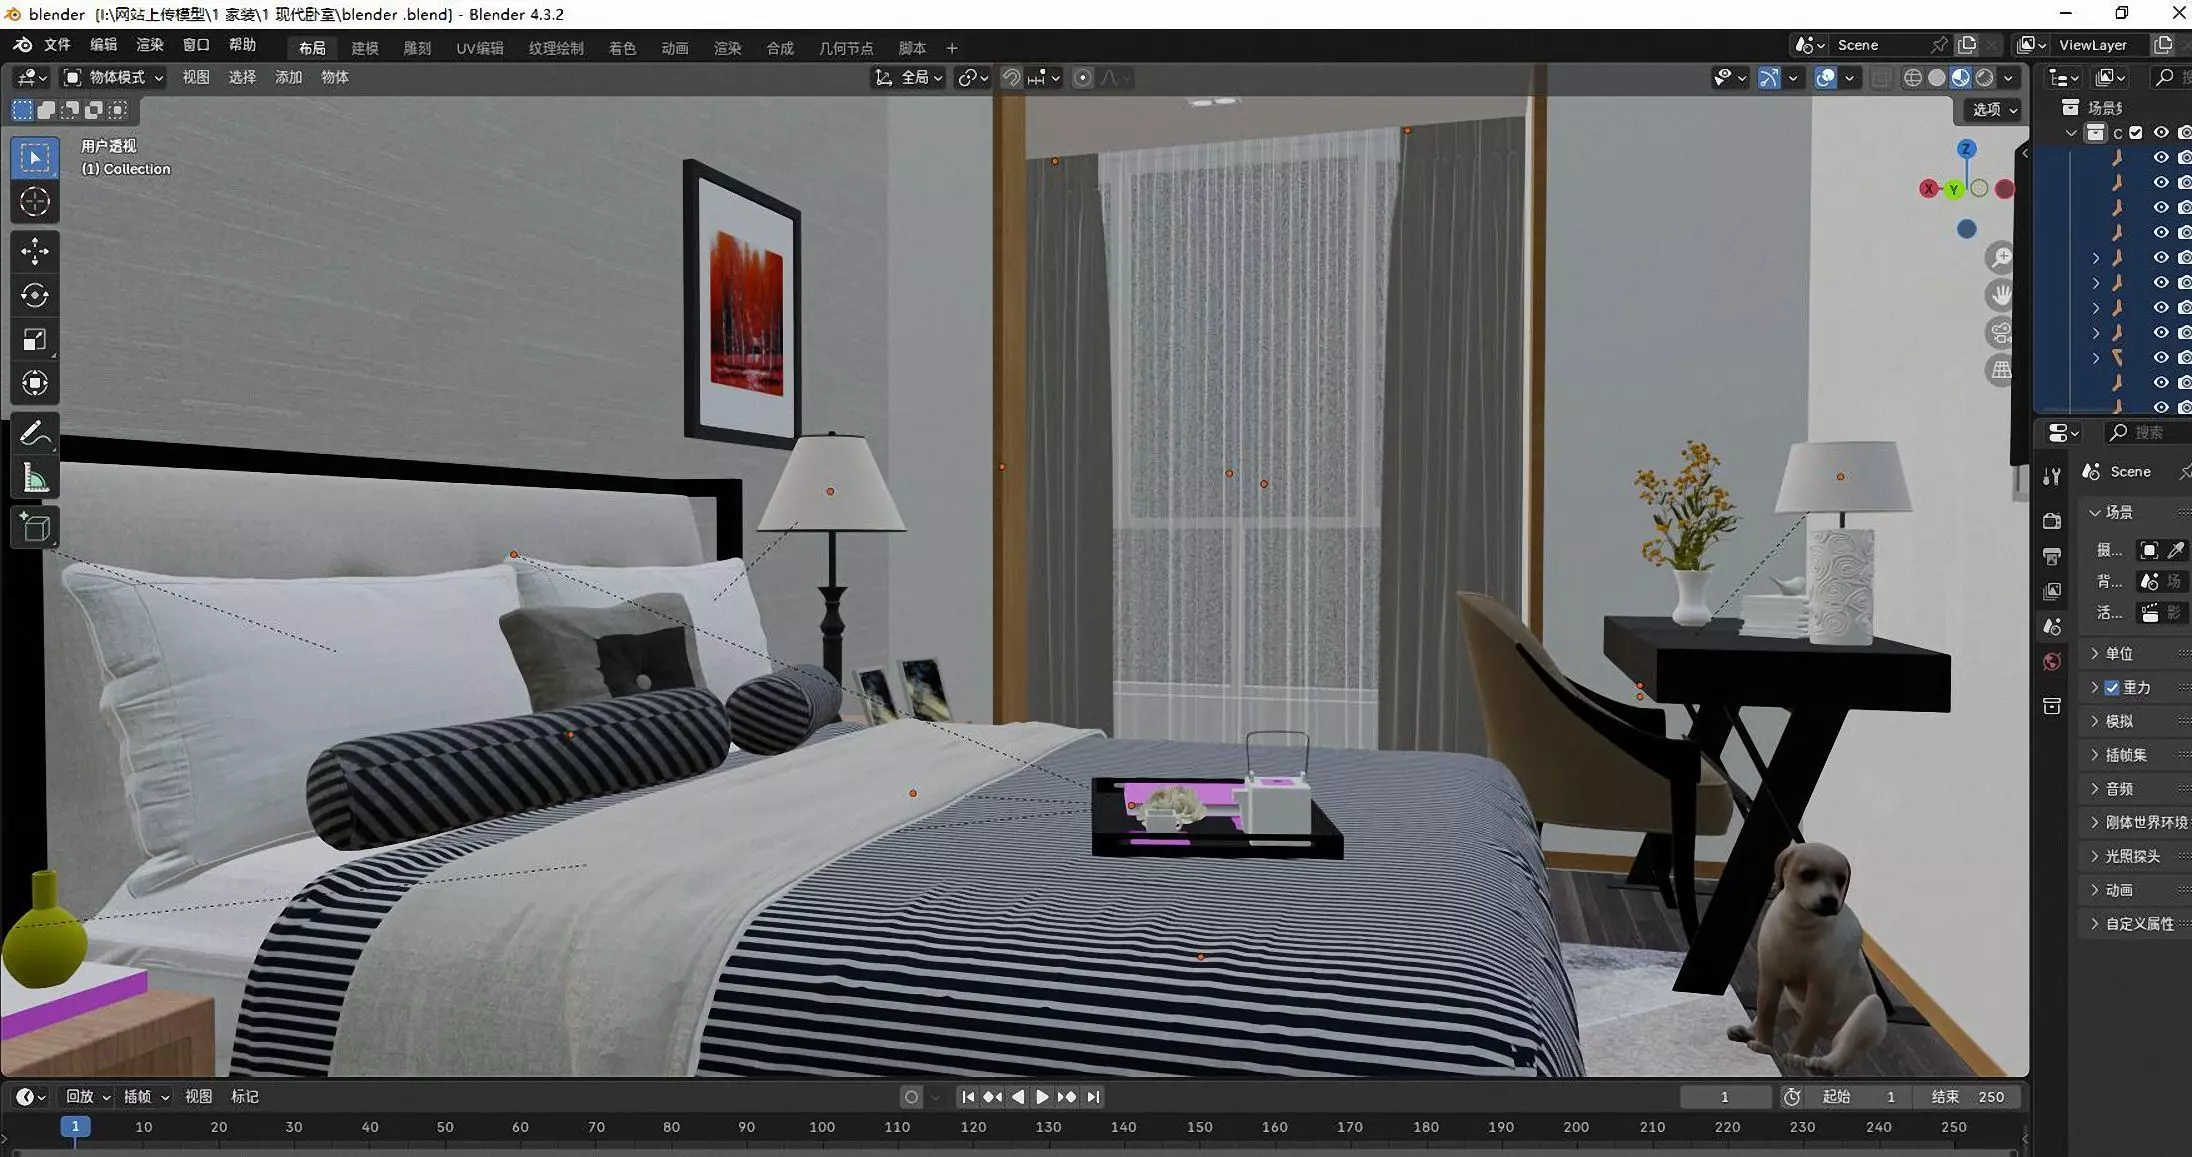Open the viewport shading options arrow
The image size is (2192, 1157).
tap(2008, 78)
